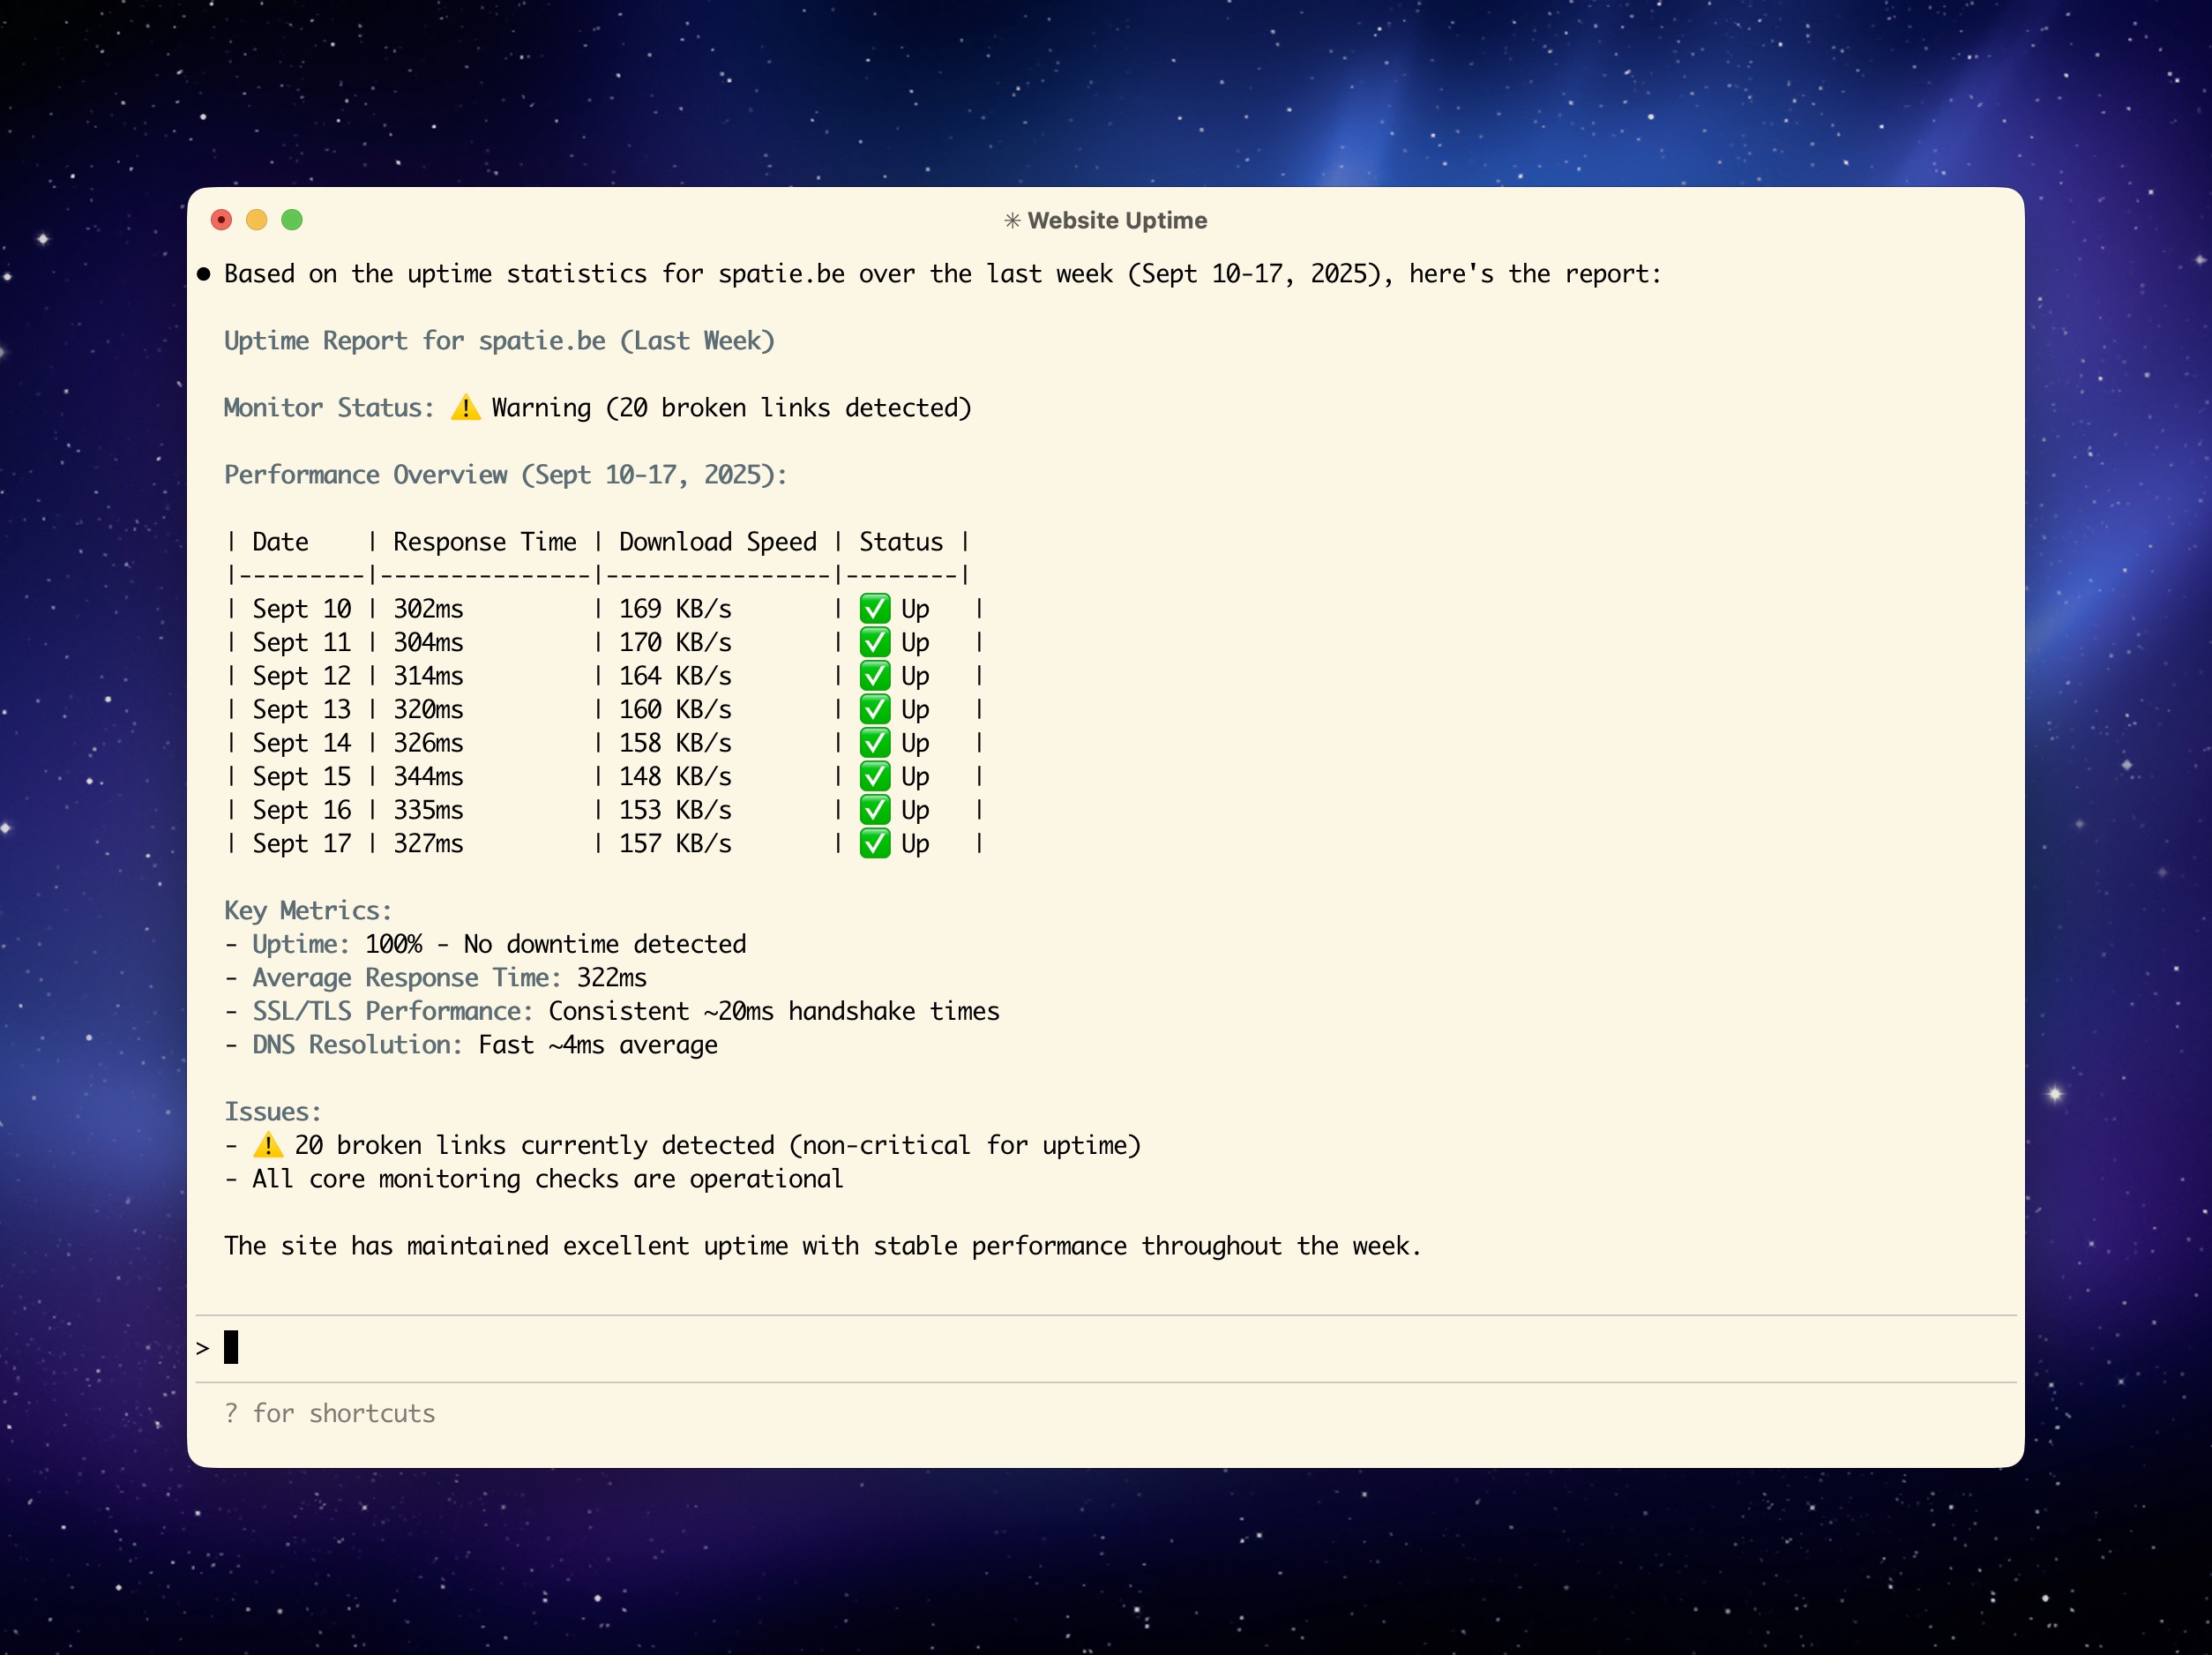The width and height of the screenshot is (2212, 1655).
Task: Click the '320ms' response time value
Action: tap(428, 709)
